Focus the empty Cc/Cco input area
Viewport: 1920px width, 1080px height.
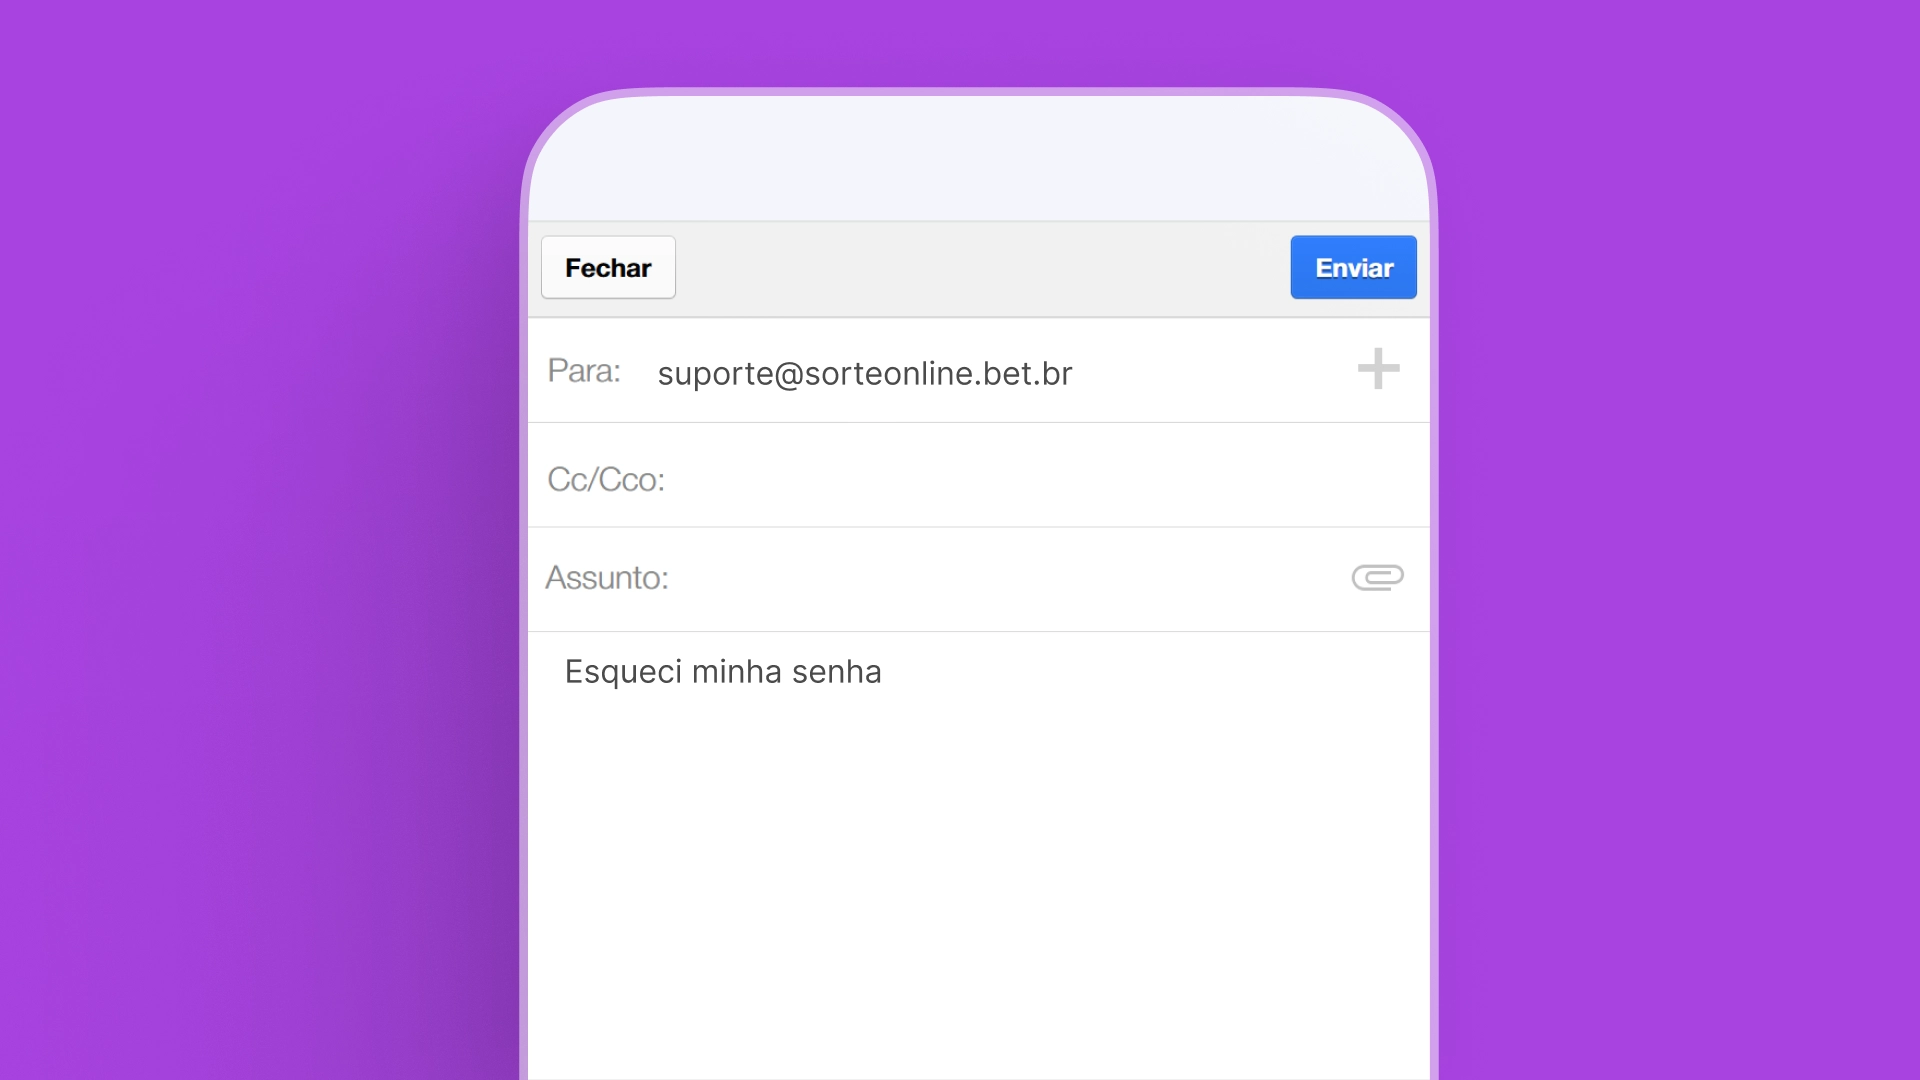1000,479
